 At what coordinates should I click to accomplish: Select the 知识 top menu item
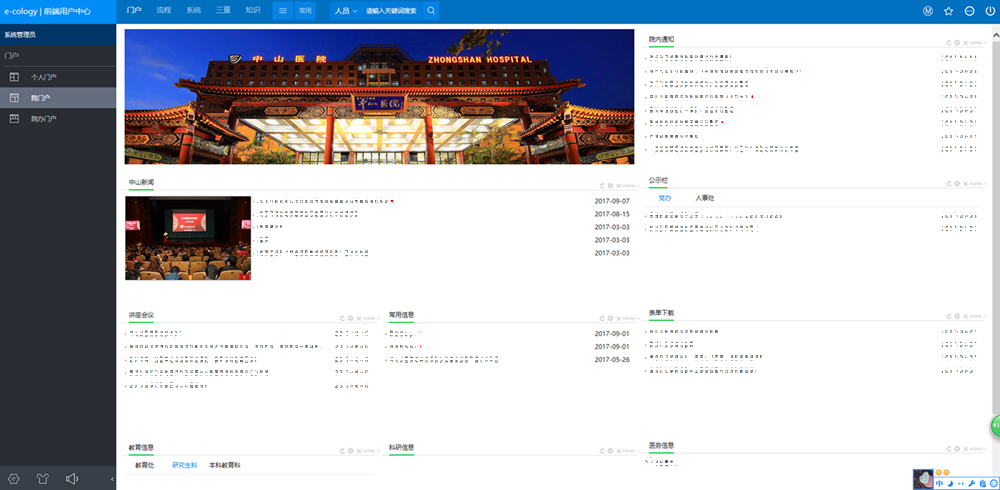[253, 10]
